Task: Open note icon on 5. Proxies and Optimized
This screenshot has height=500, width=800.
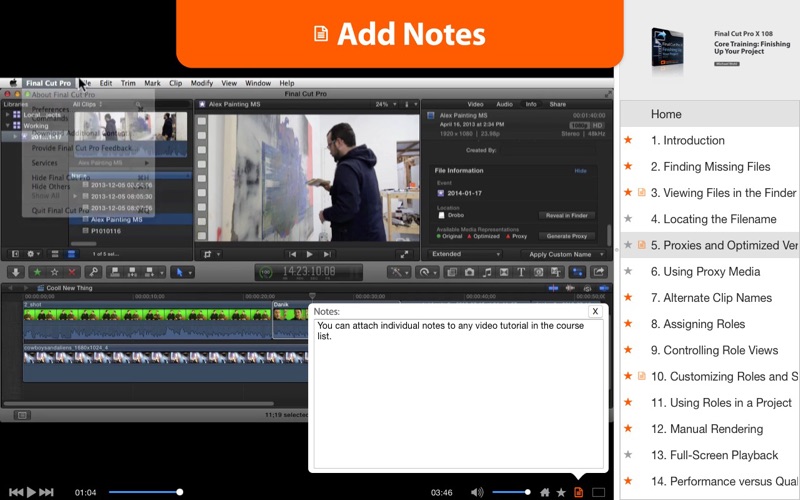Action: [642, 245]
